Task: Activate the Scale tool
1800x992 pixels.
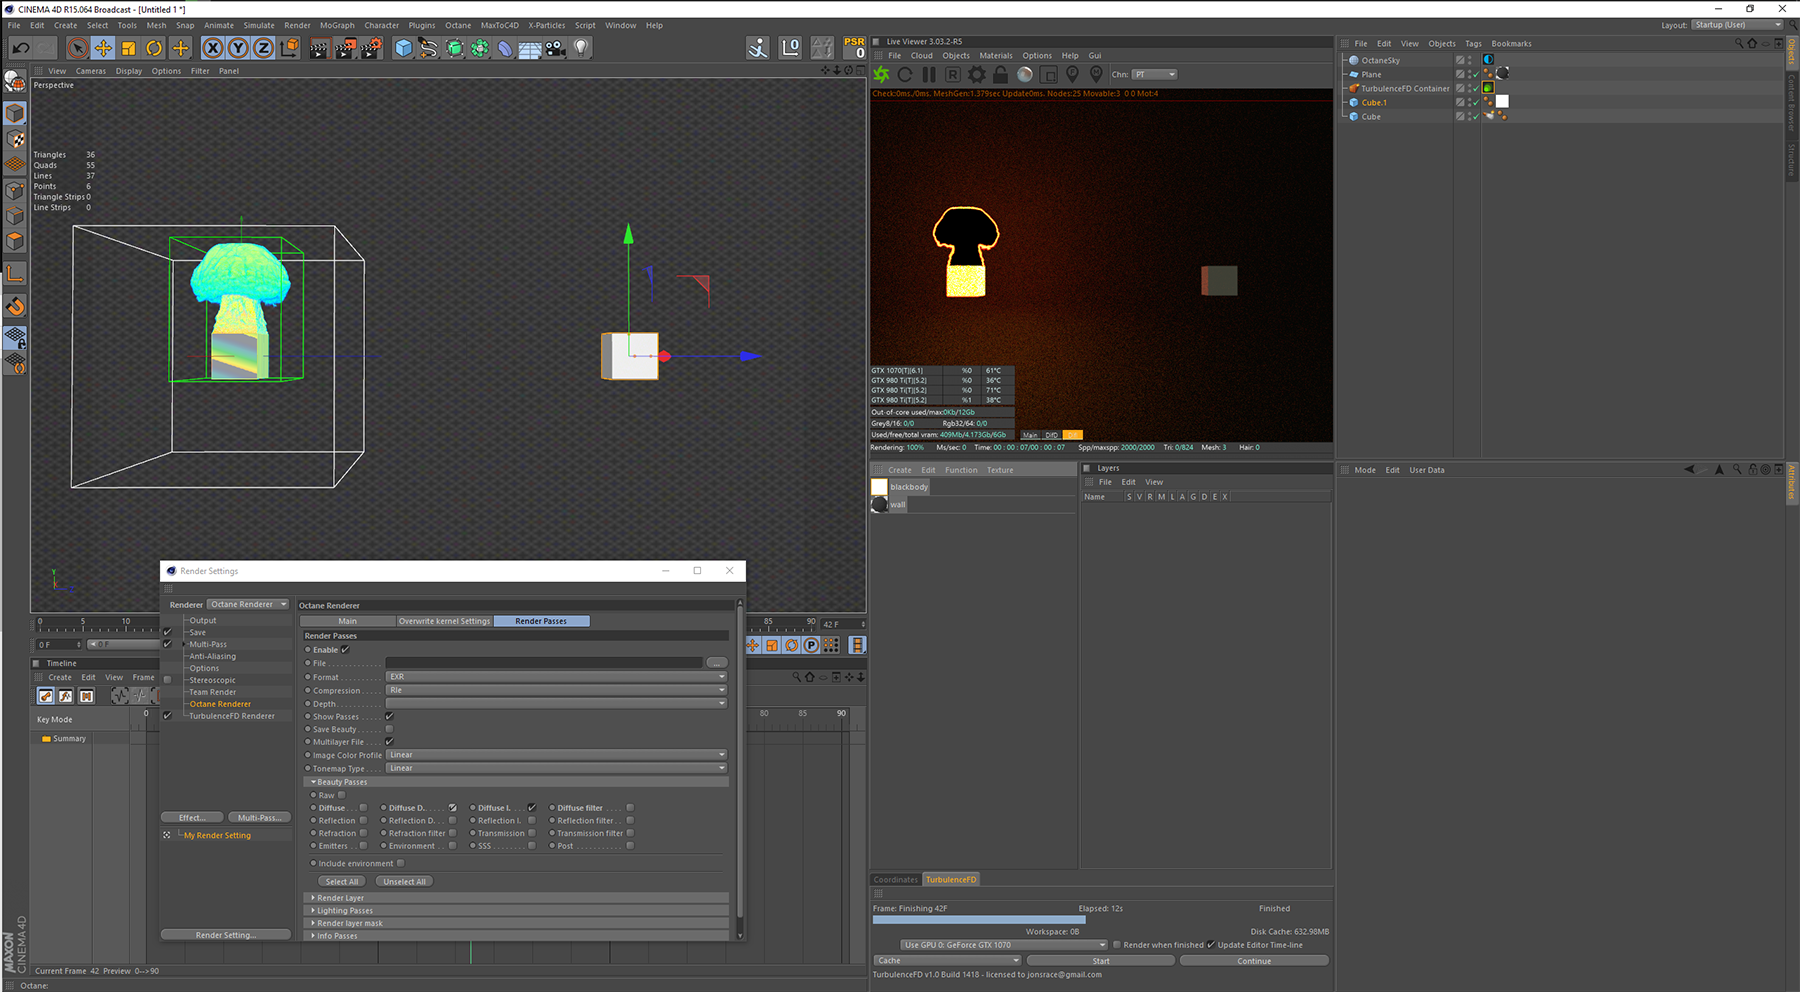Action: point(128,48)
